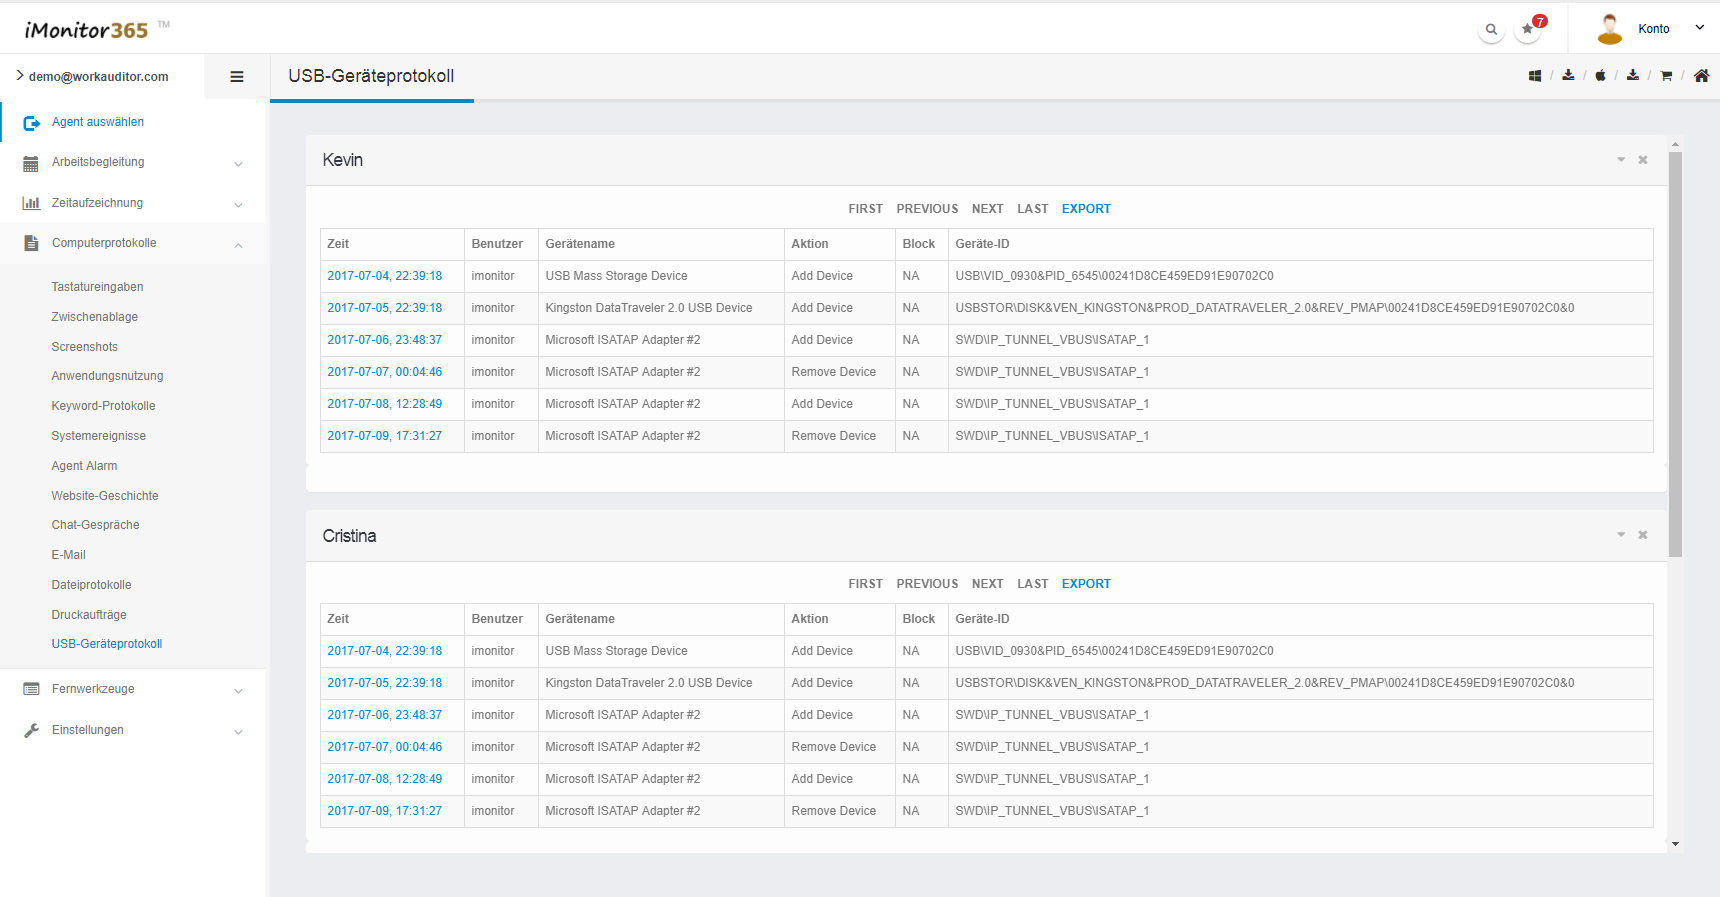Click the download icon next to Windows logo
Screen dimensions: 1720x897
click(1568, 76)
